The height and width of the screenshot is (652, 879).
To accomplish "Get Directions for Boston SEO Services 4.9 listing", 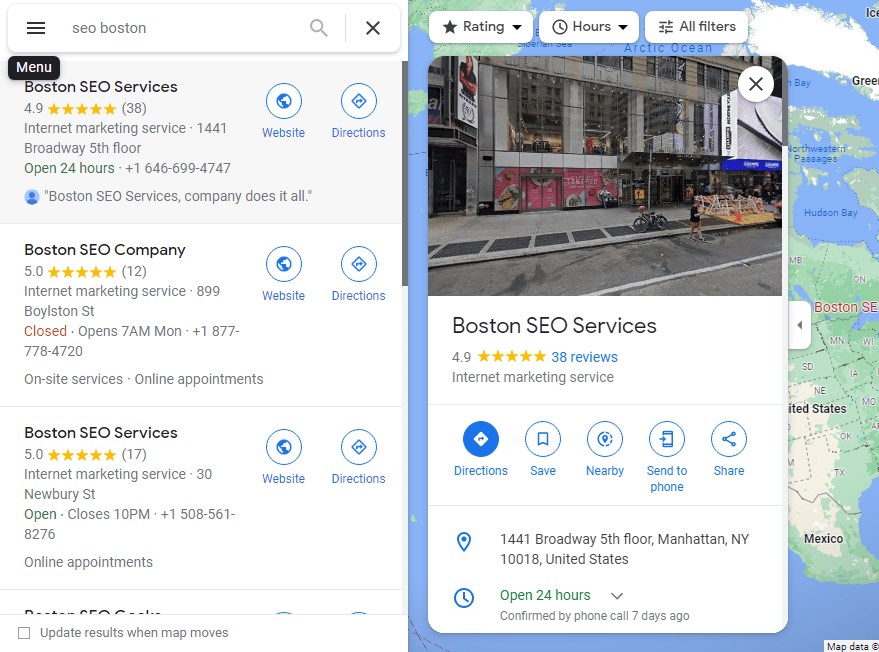I will point(359,112).
